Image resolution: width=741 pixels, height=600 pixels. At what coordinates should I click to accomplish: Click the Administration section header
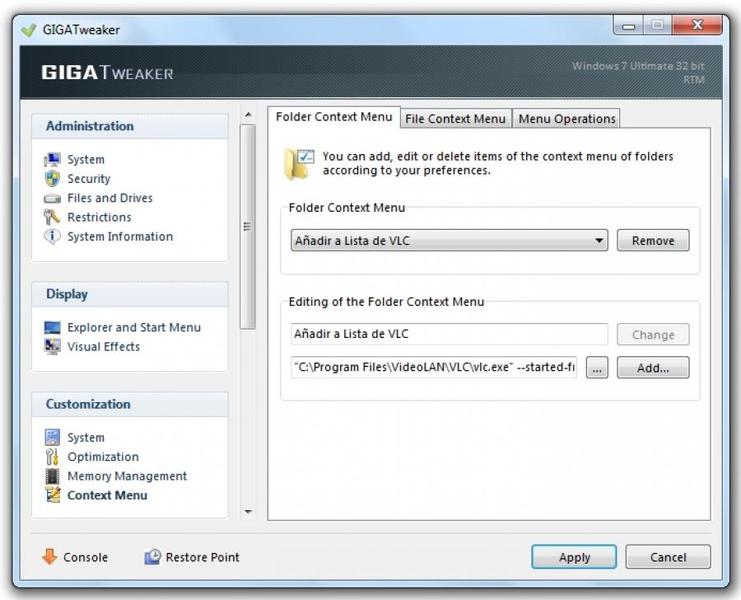[x=130, y=126]
